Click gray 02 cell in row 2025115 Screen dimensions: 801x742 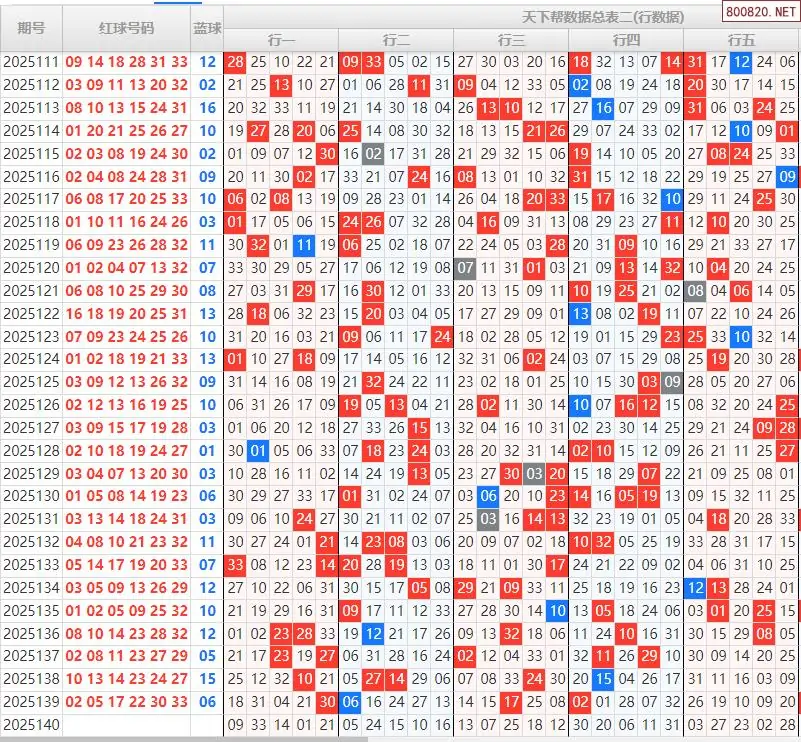point(373,154)
